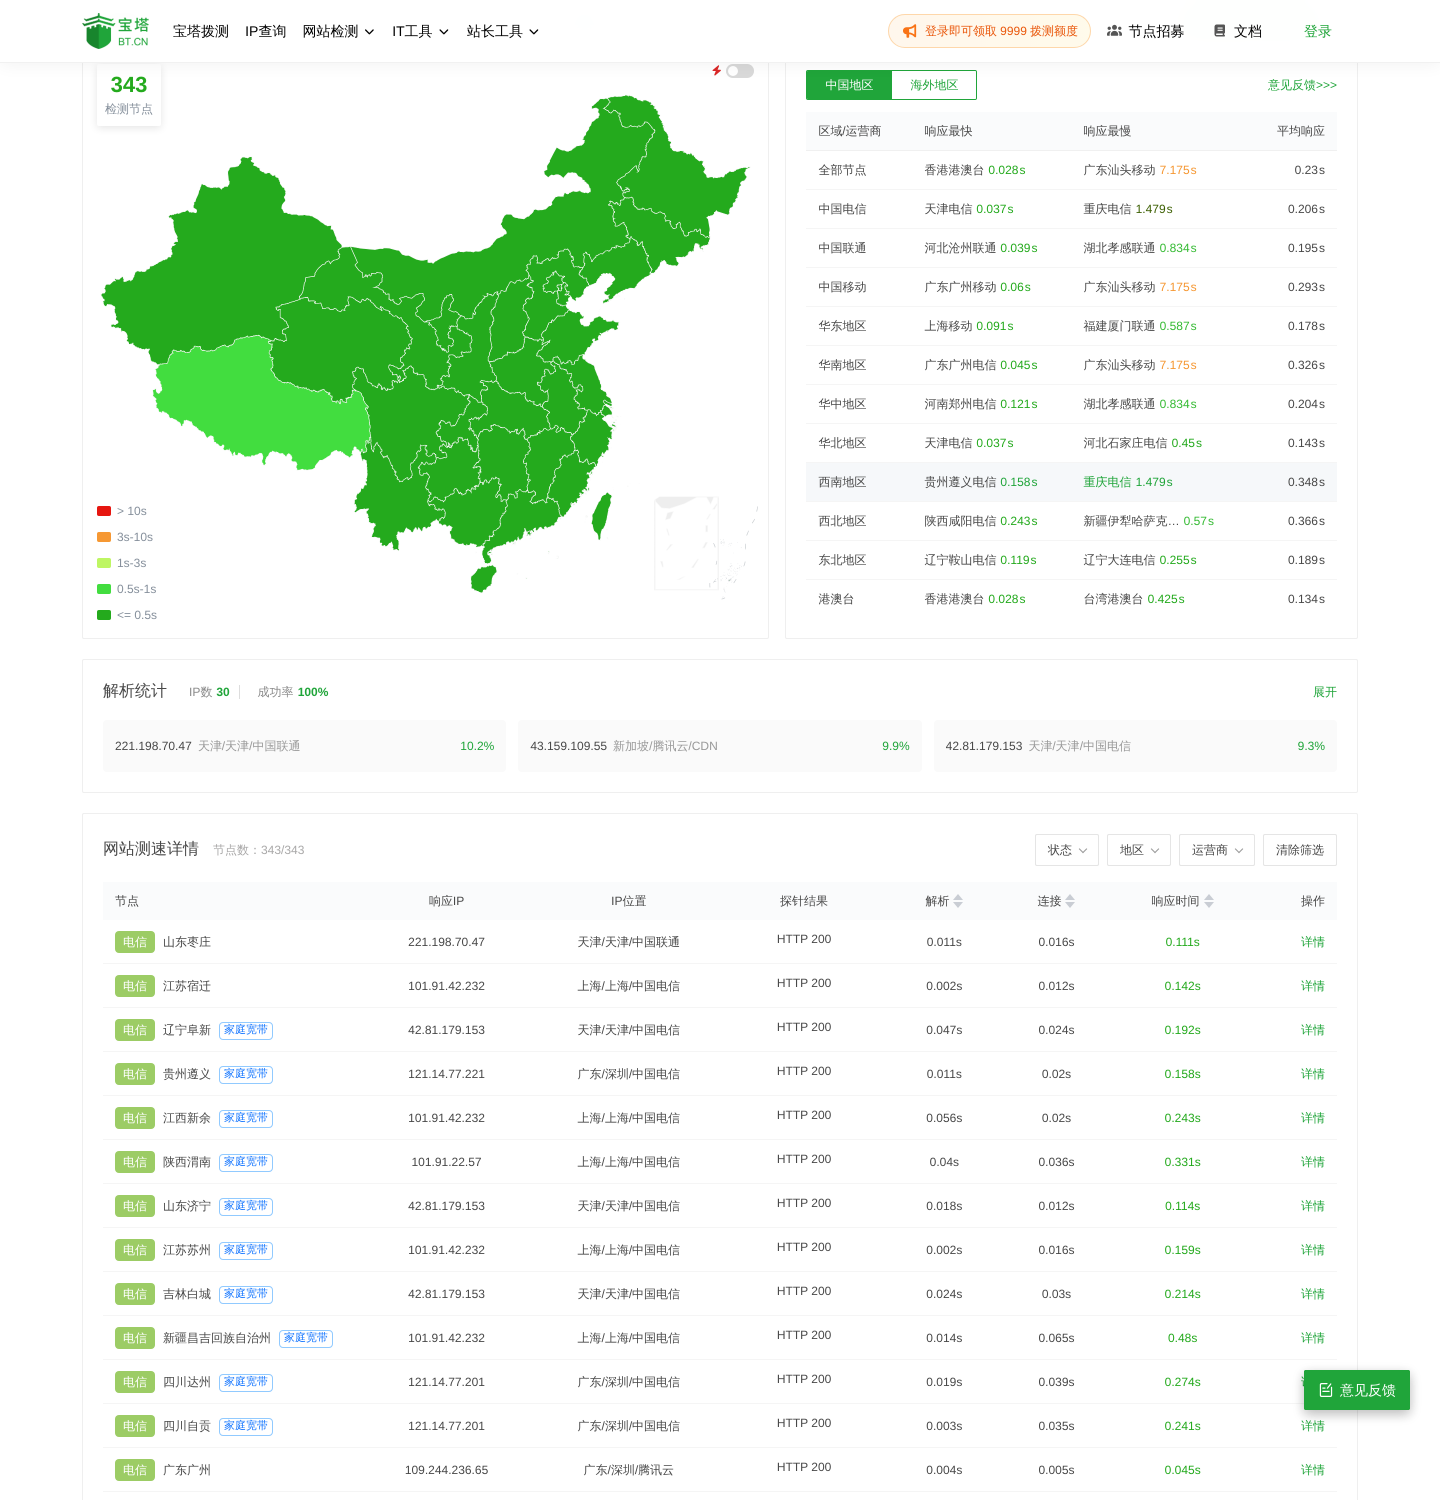Expand the 解析统计 section via 展开
1440x1500 pixels.
tap(1325, 692)
